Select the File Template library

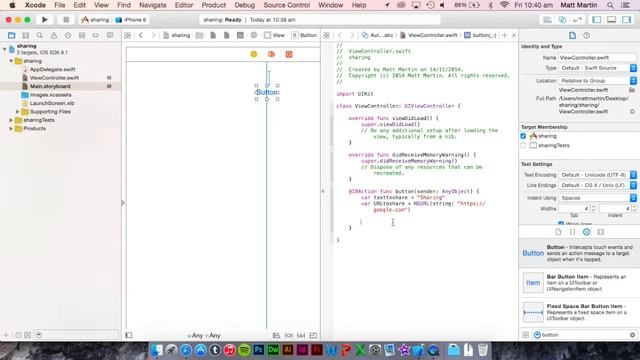click(x=558, y=232)
